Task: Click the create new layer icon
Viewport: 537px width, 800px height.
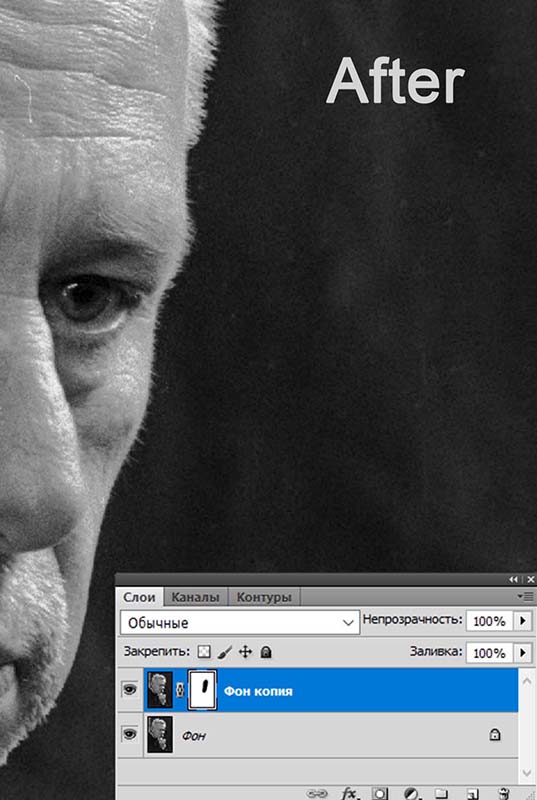Action: pos(473,793)
